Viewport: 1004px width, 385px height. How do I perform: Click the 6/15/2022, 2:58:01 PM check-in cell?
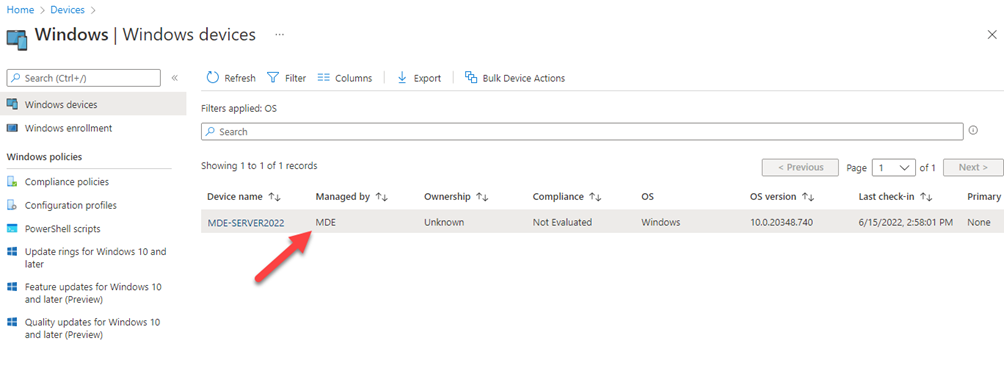(905, 222)
